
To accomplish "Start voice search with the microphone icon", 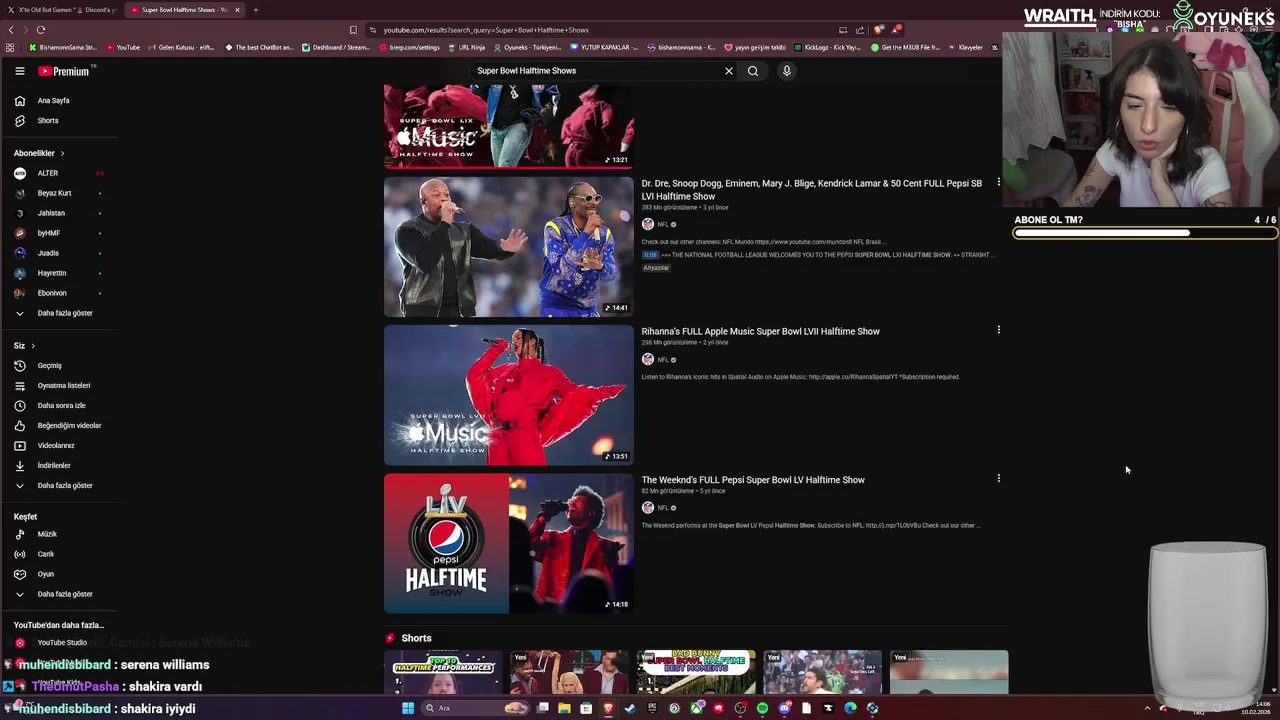I will 787,71.
